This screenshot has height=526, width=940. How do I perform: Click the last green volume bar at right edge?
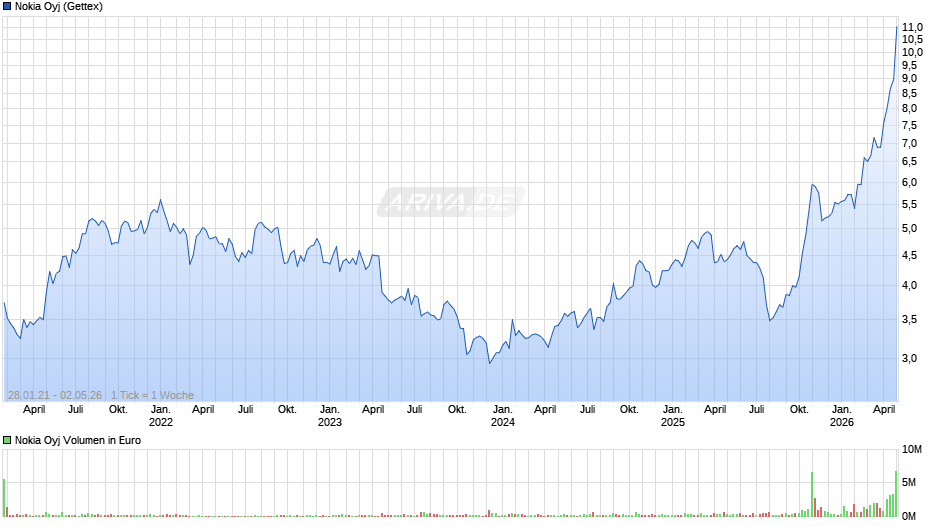click(896, 494)
